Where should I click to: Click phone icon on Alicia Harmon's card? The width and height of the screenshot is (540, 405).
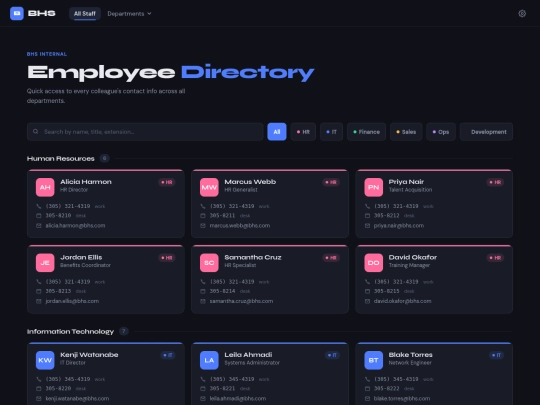pyautogui.click(x=39, y=206)
